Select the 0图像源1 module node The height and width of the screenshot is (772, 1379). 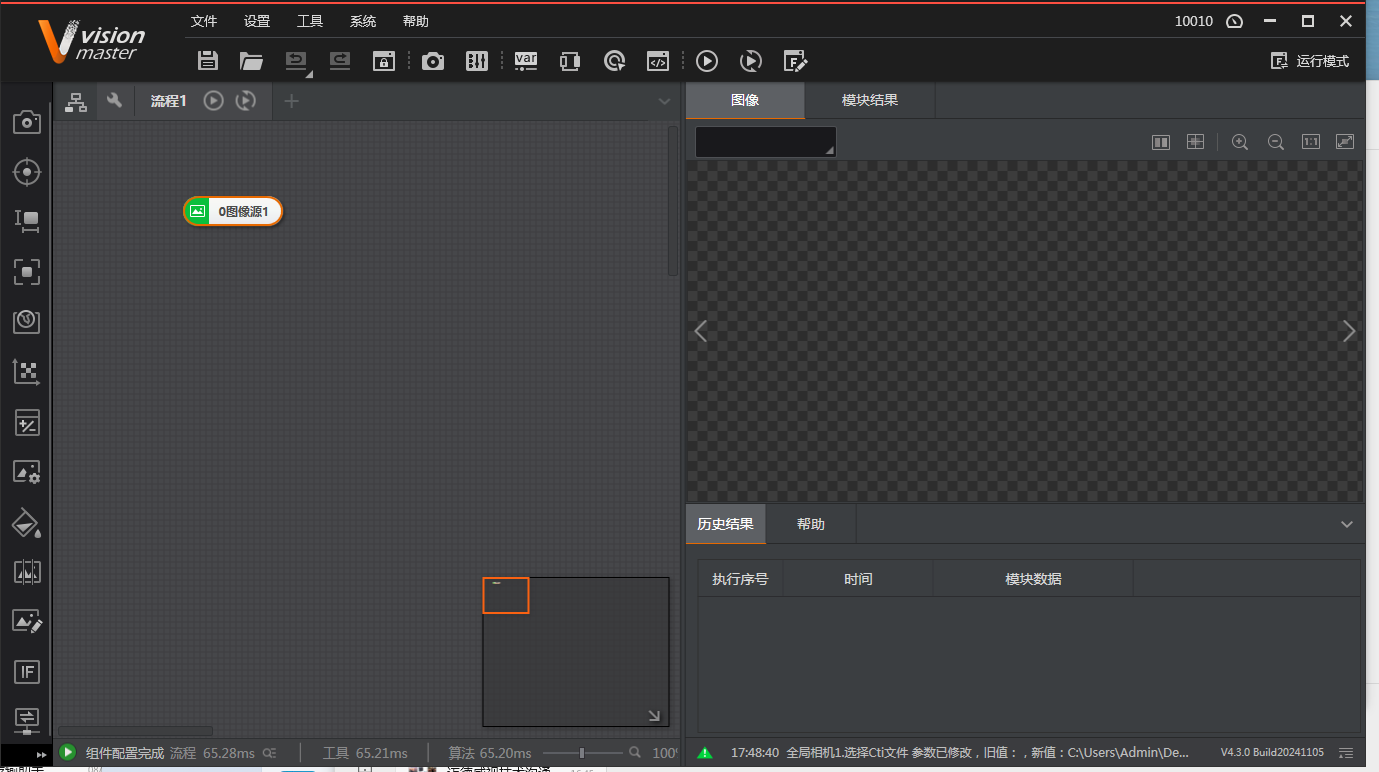[x=233, y=211]
